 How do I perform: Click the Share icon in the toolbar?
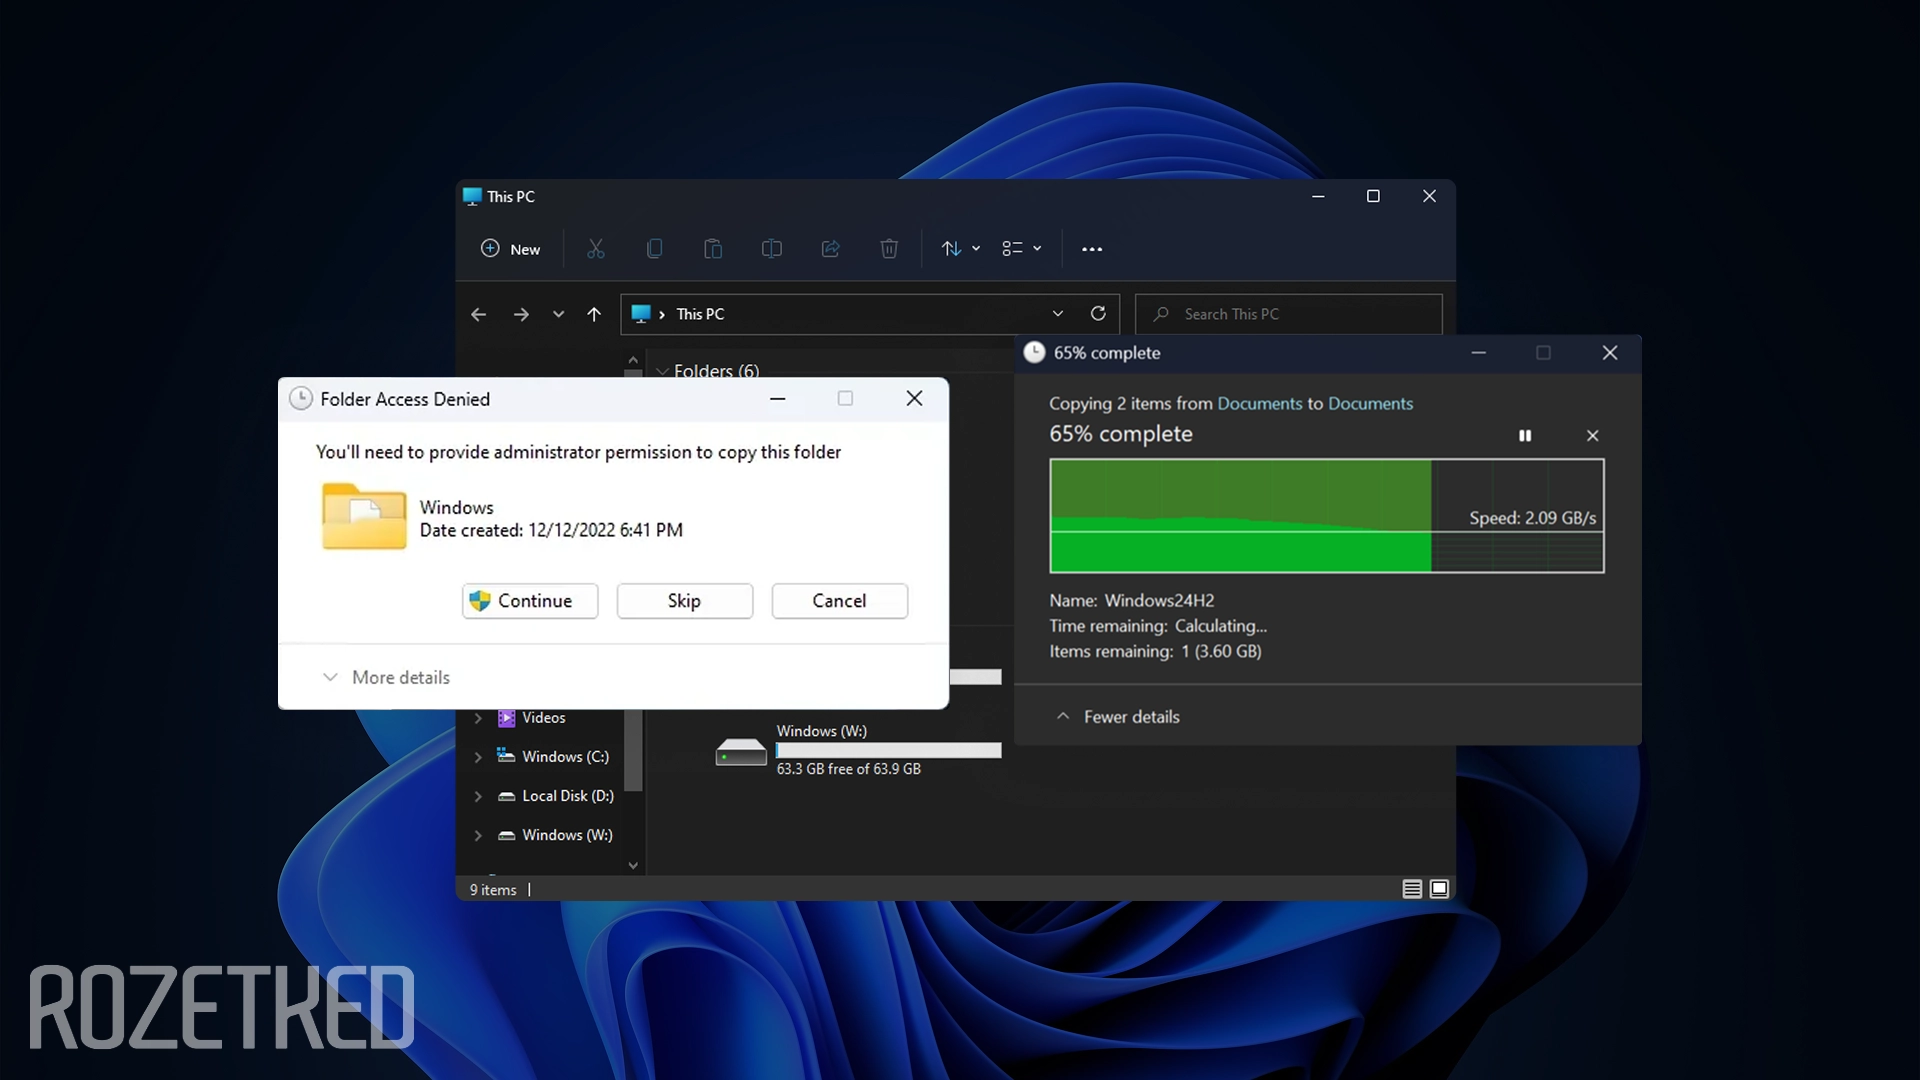tap(830, 249)
